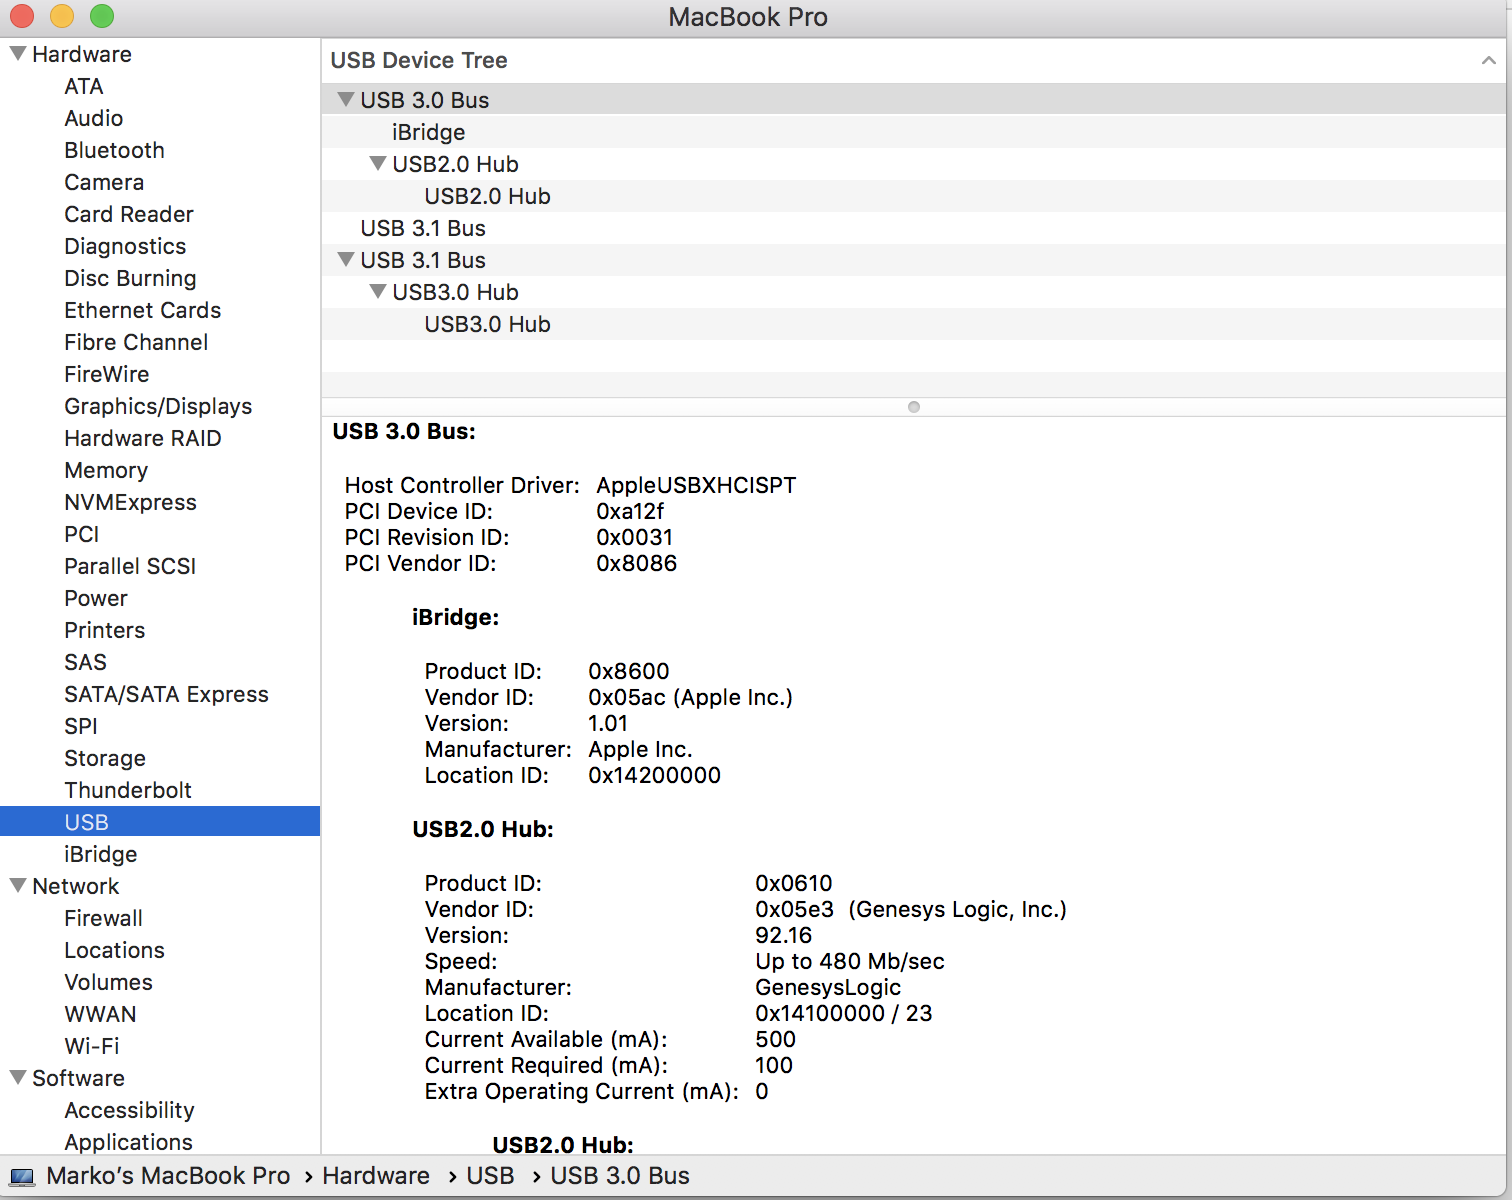Image resolution: width=1512 pixels, height=1200 pixels.
Task: Select NVMExpress in the sidebar
Action: pyautogui.click(x=131, y=502)
